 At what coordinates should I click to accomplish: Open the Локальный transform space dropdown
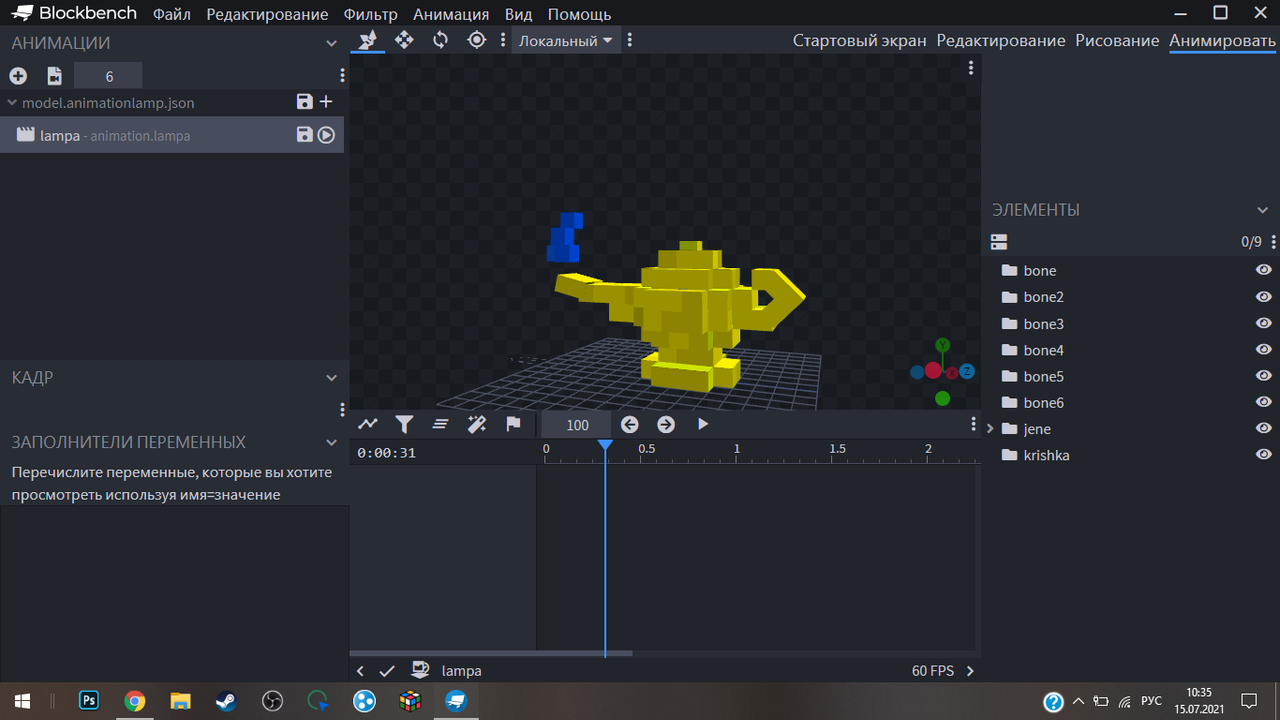point(565,41)
